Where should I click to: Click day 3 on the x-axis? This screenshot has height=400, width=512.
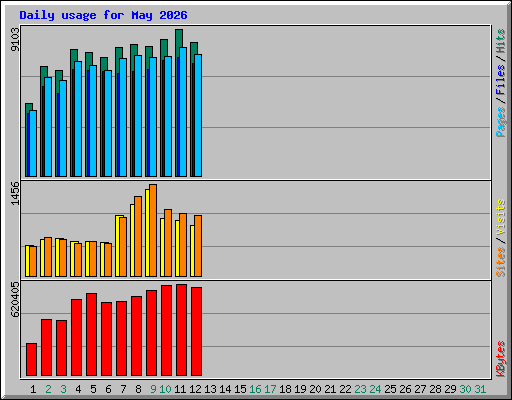pos(63,389)
